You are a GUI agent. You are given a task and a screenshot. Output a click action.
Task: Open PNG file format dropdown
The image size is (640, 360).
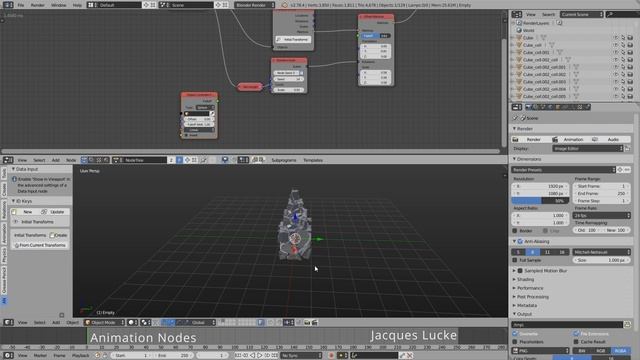pos(540,351)
